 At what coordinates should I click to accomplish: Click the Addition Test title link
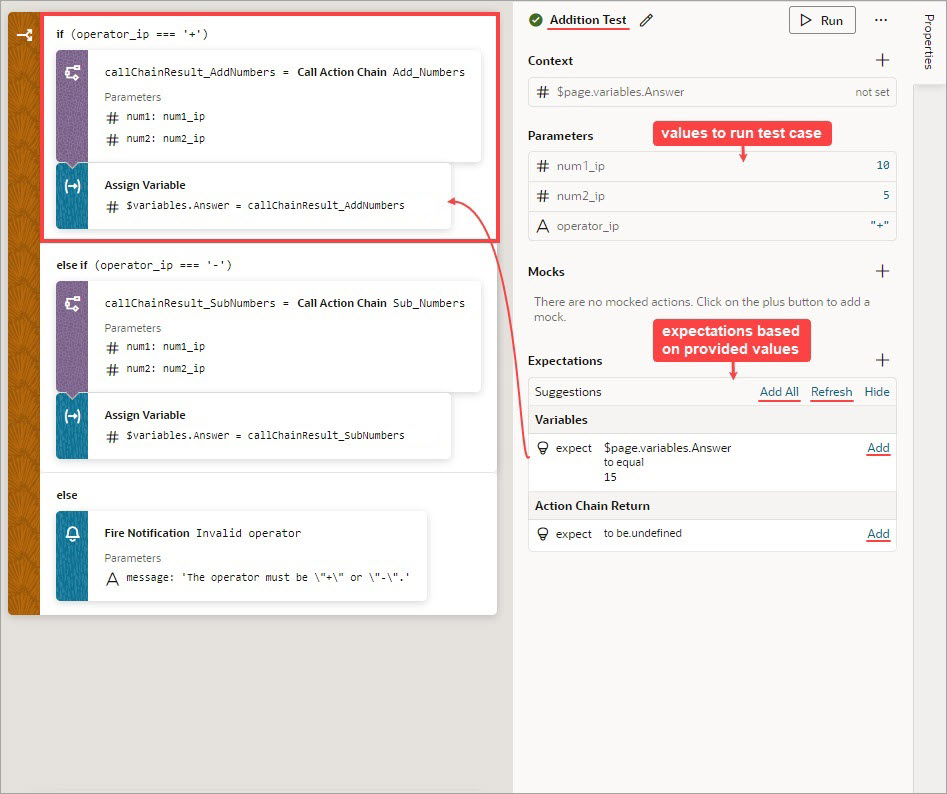[x=588, y=20]
